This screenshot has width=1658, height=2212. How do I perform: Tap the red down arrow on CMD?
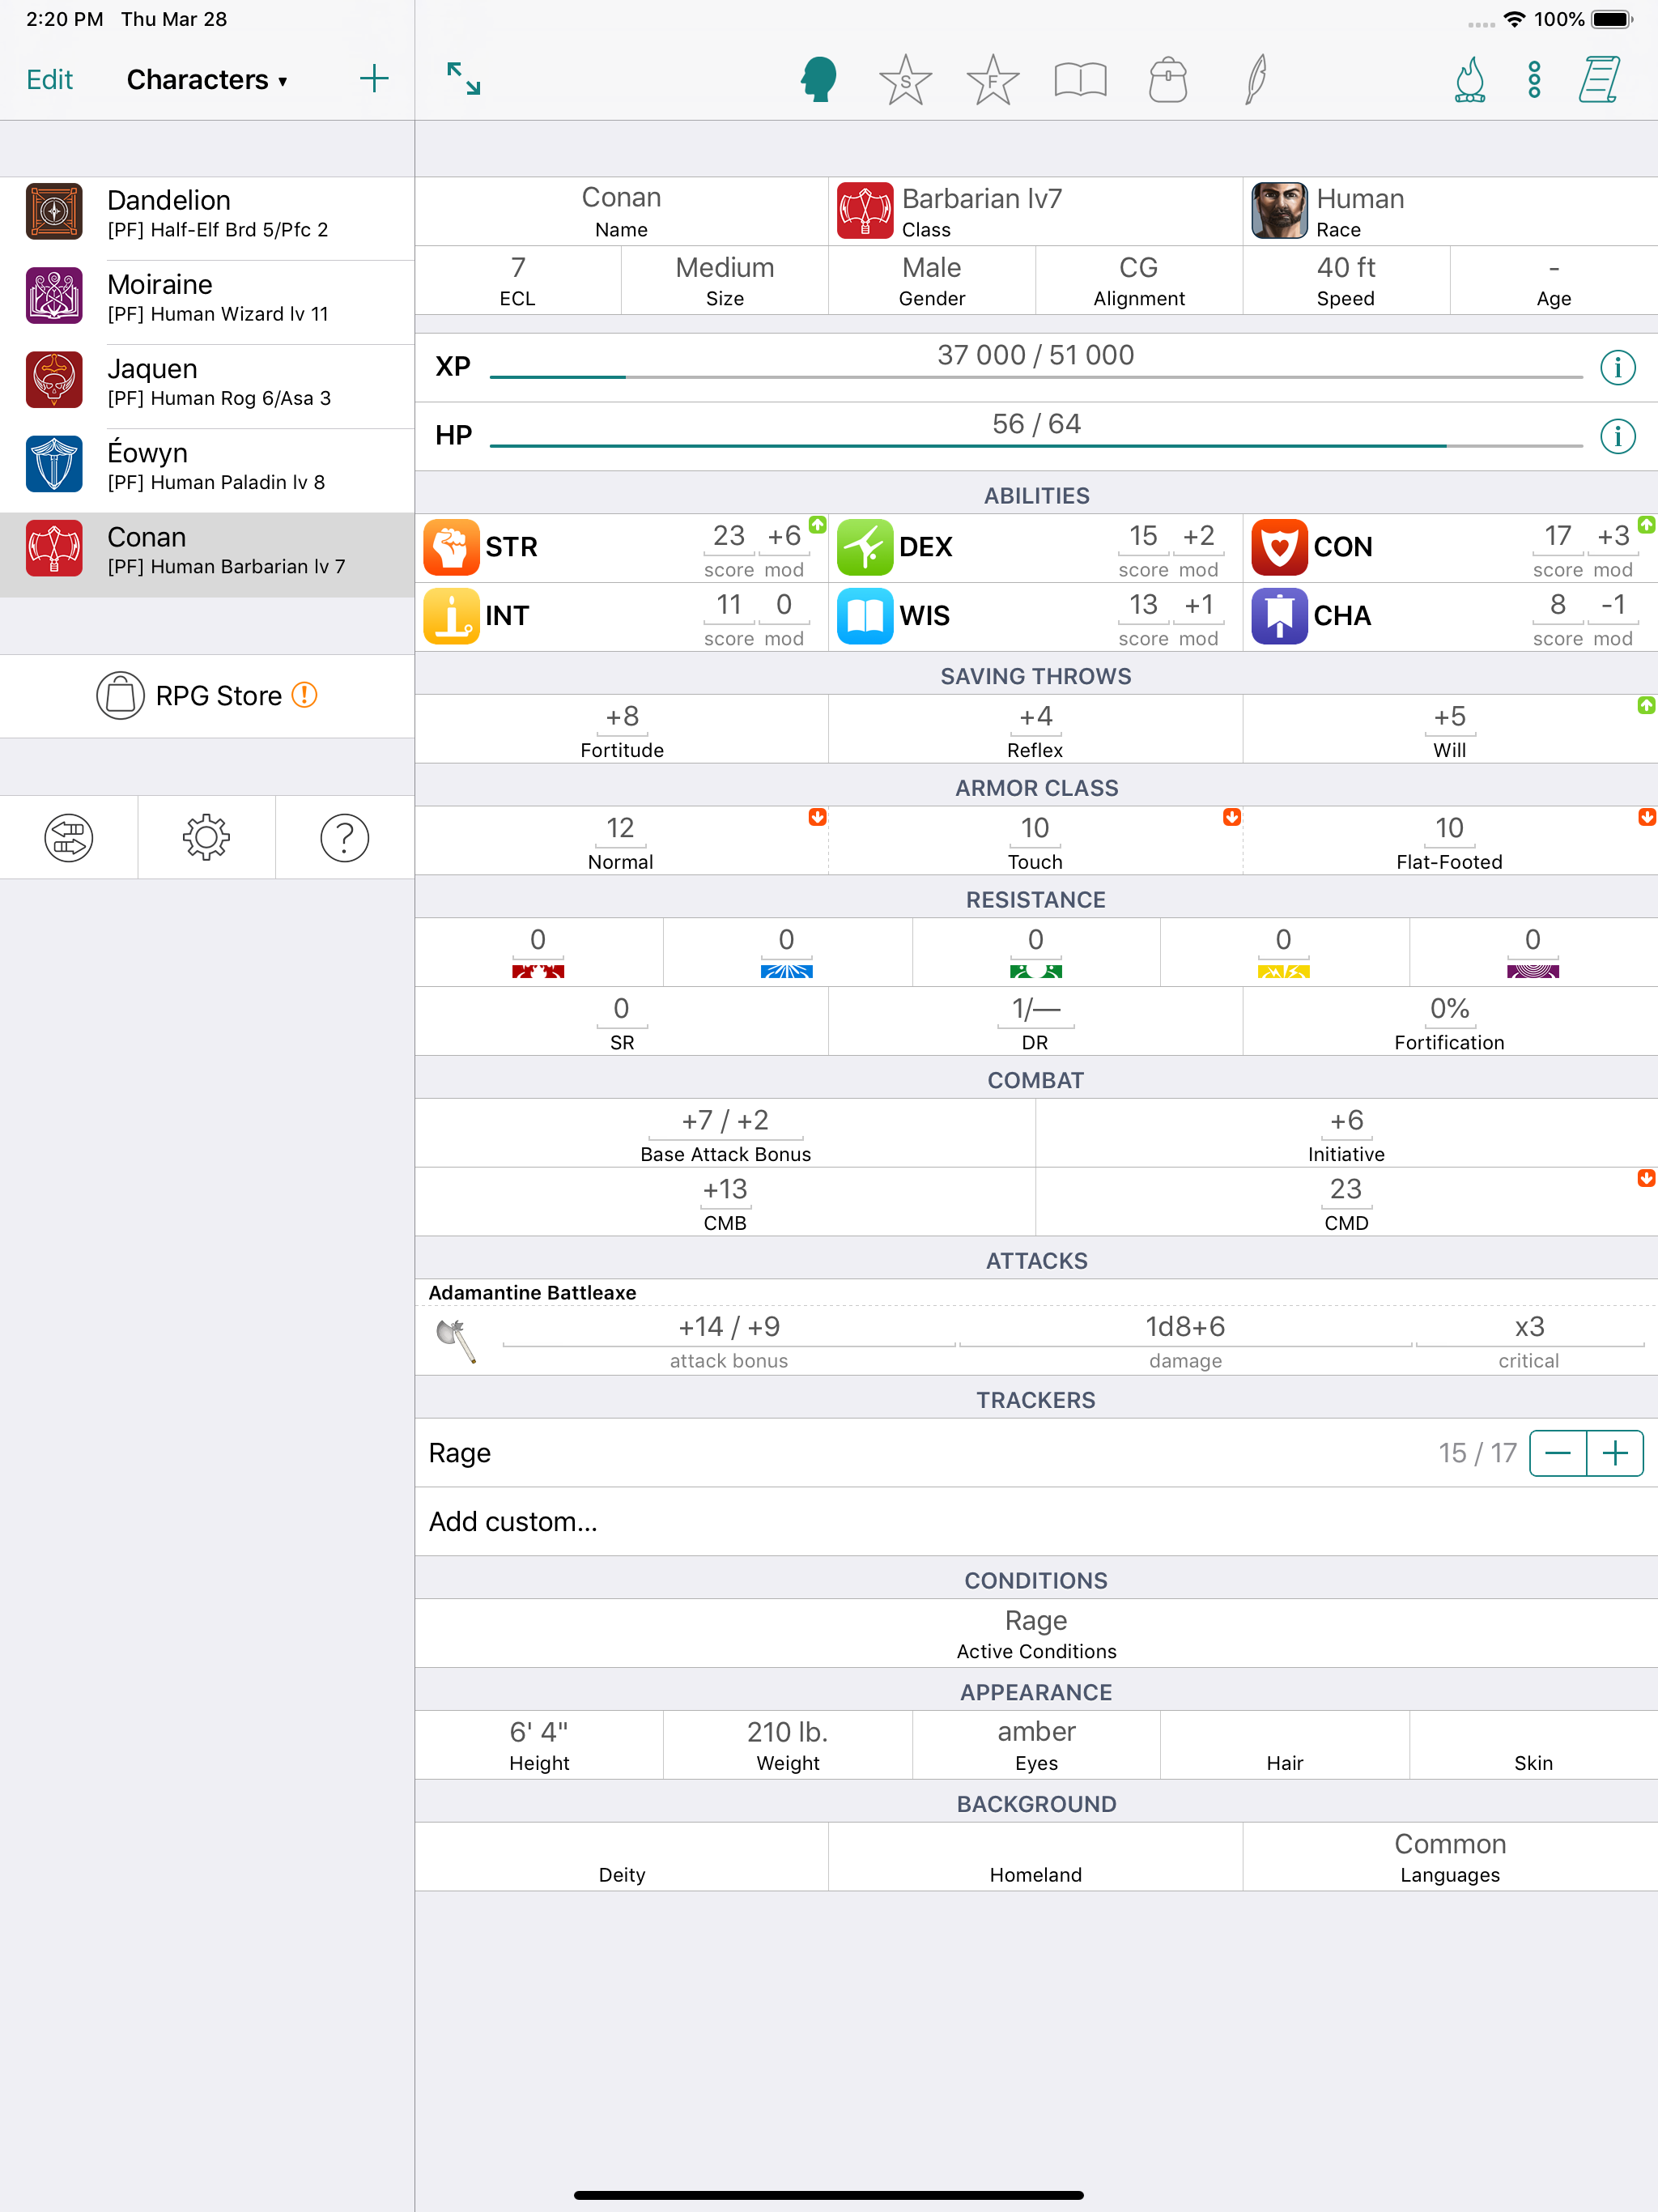pyautogui.click(x=1646, y=1178)
